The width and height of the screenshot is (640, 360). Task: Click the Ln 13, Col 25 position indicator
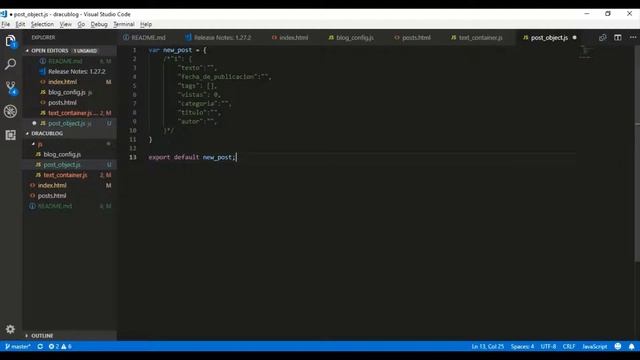487,347
